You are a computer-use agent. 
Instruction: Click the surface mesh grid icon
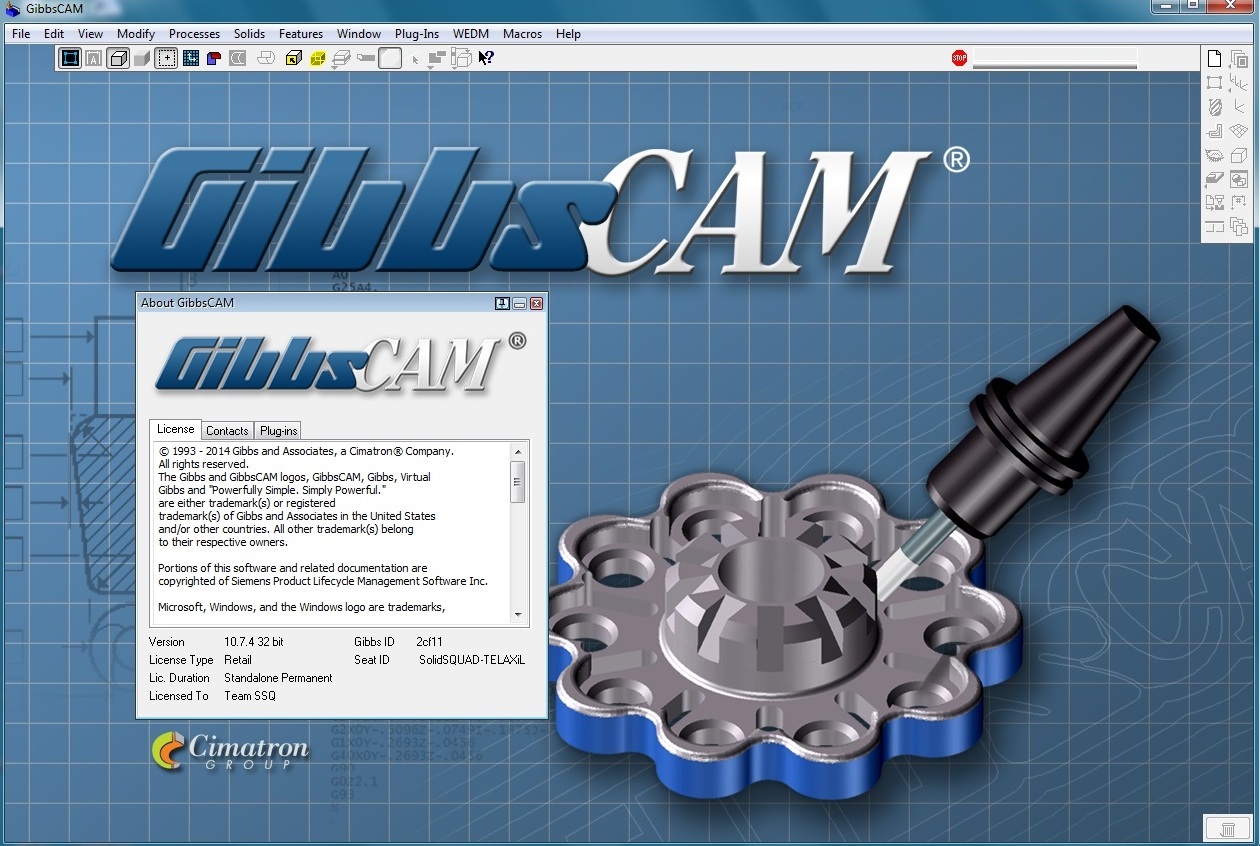(x=1239, y=131)
